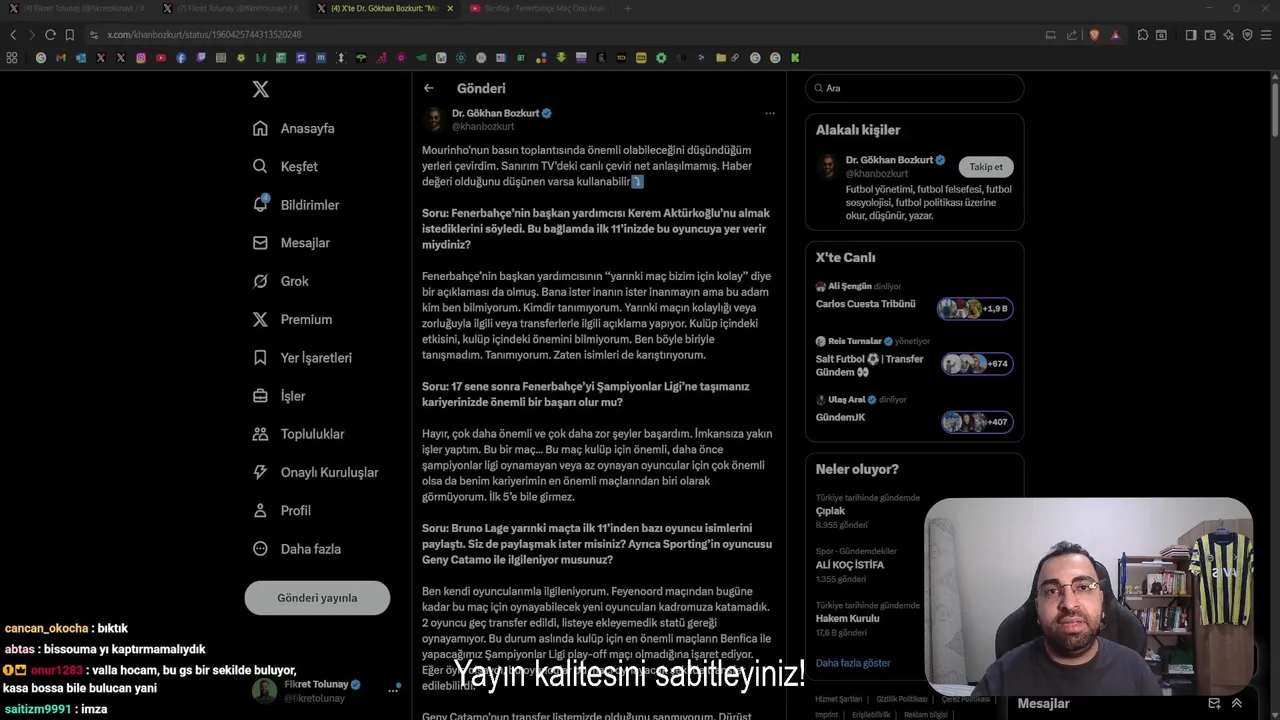Open Topluluklar communities
The image size is (1280, 720).
coord(298,434)
